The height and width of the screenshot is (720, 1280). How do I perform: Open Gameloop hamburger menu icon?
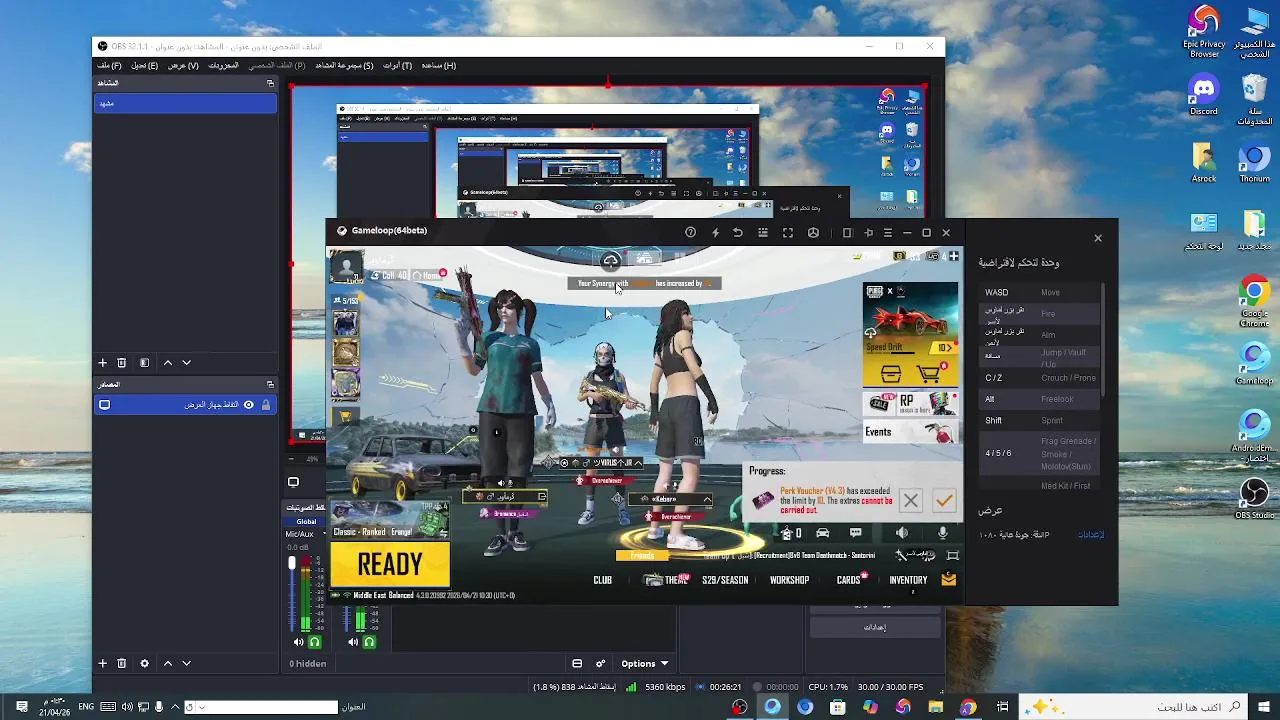click(x=887, y=232)
